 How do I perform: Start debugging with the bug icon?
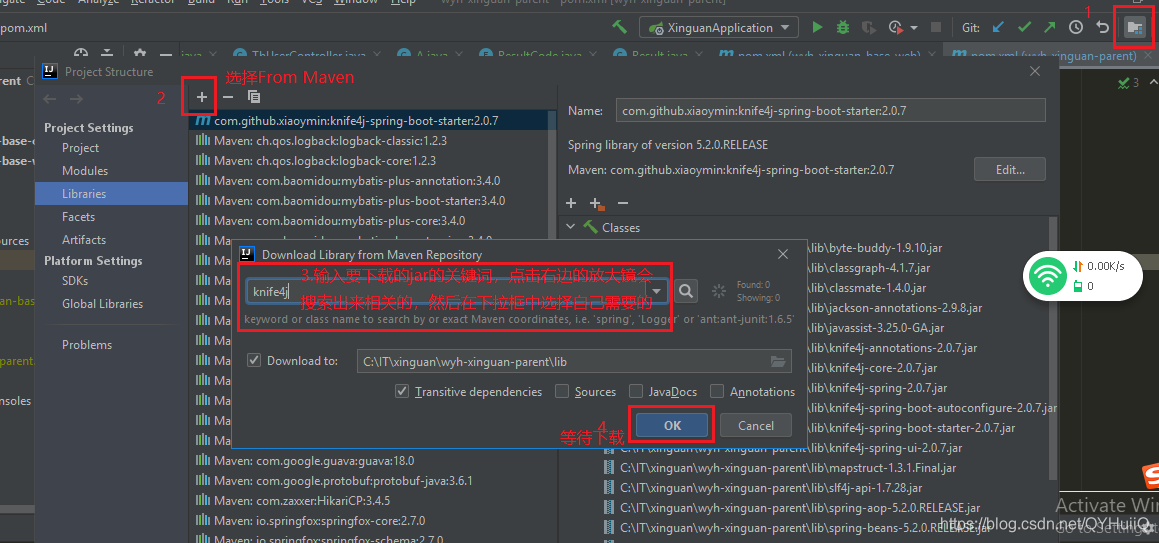pyautogui.click(x=843, y=28)
